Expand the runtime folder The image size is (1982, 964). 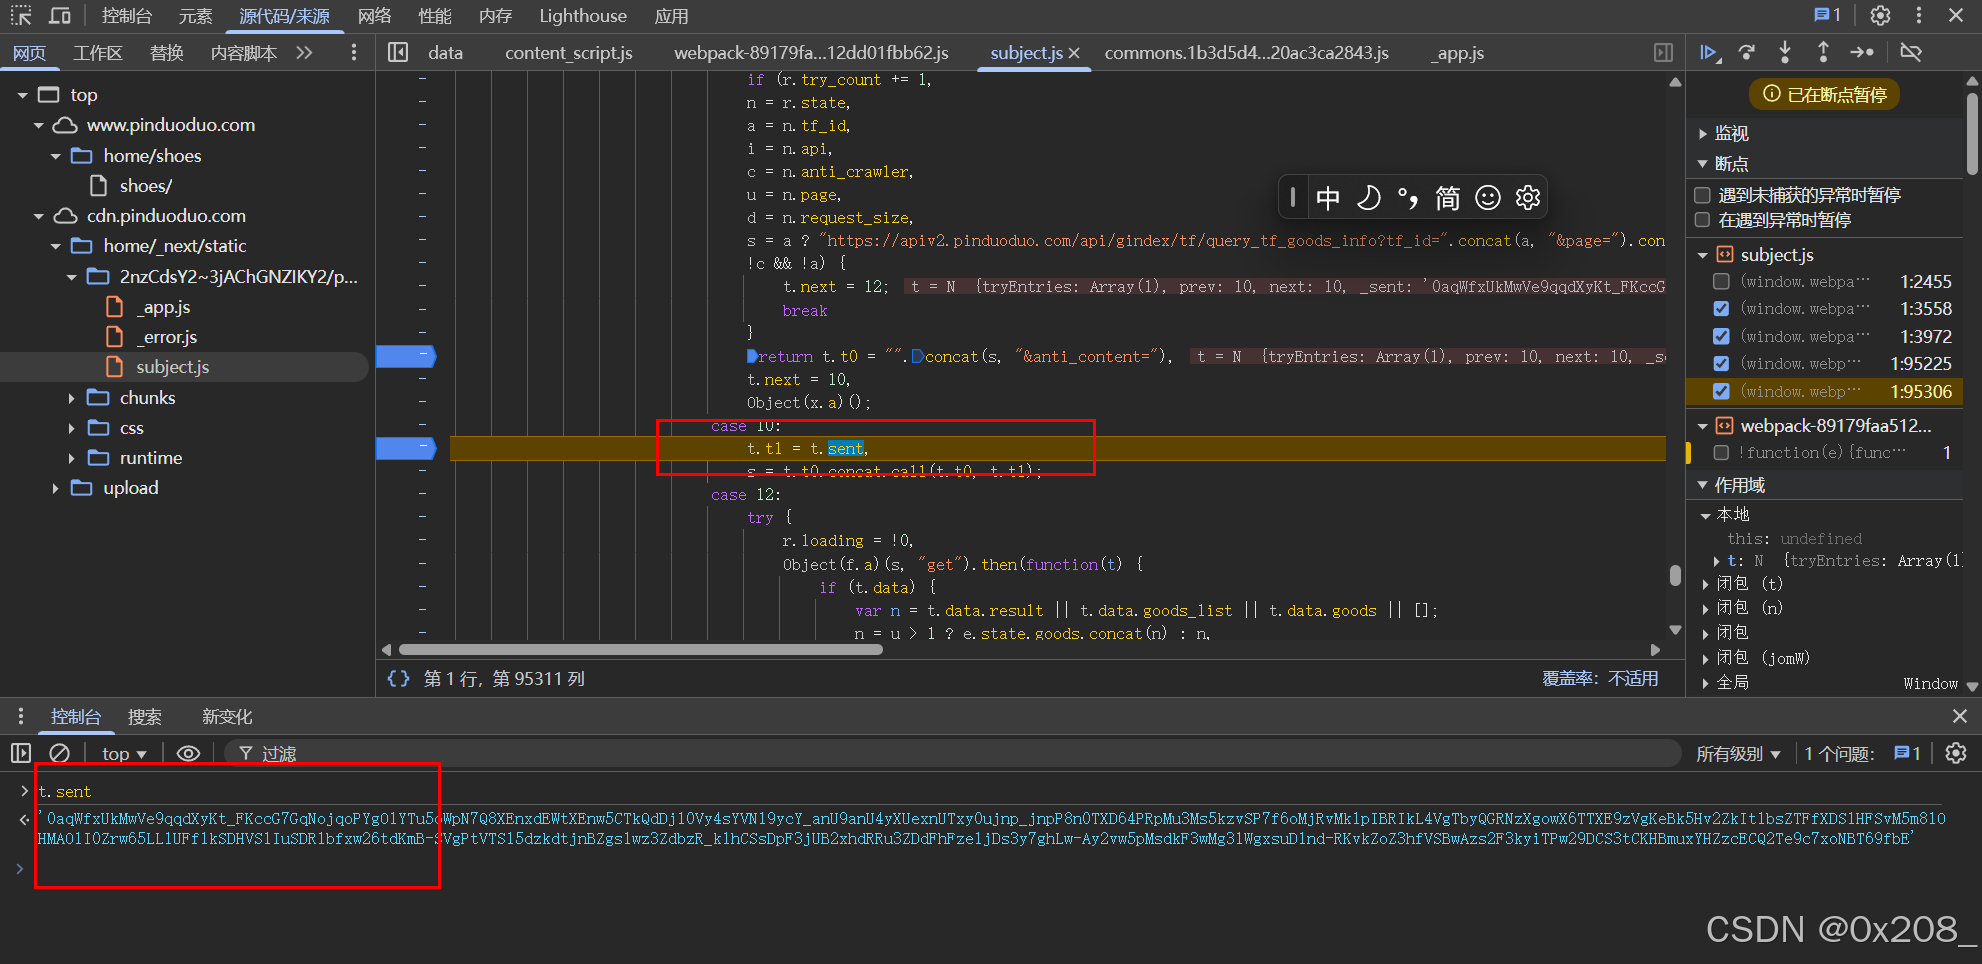tap(71, 458)
